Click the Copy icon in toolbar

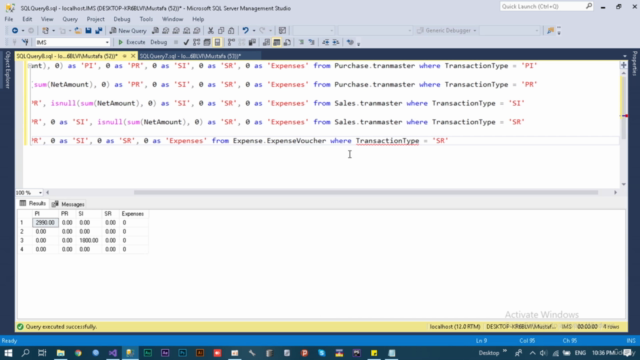(x=221, y=31)
